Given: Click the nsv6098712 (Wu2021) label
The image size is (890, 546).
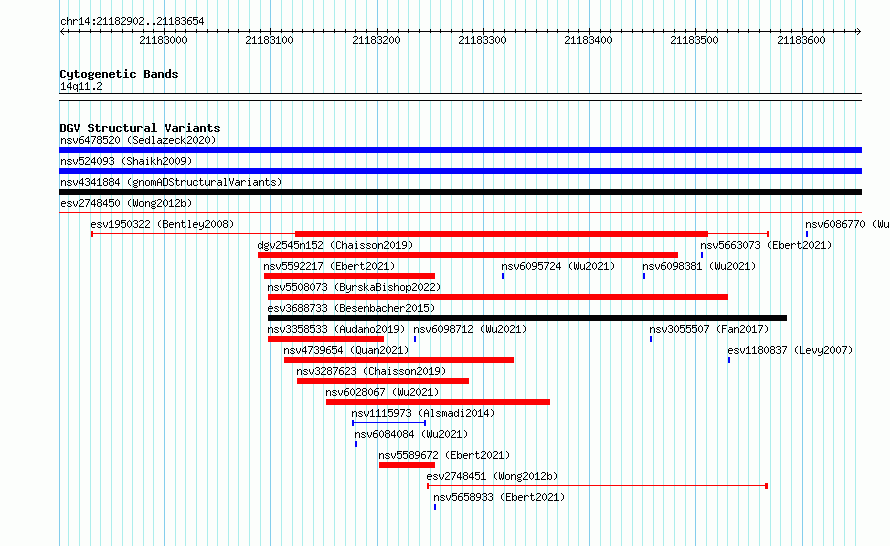Looking at the screenshot, I should coord(470,329).
